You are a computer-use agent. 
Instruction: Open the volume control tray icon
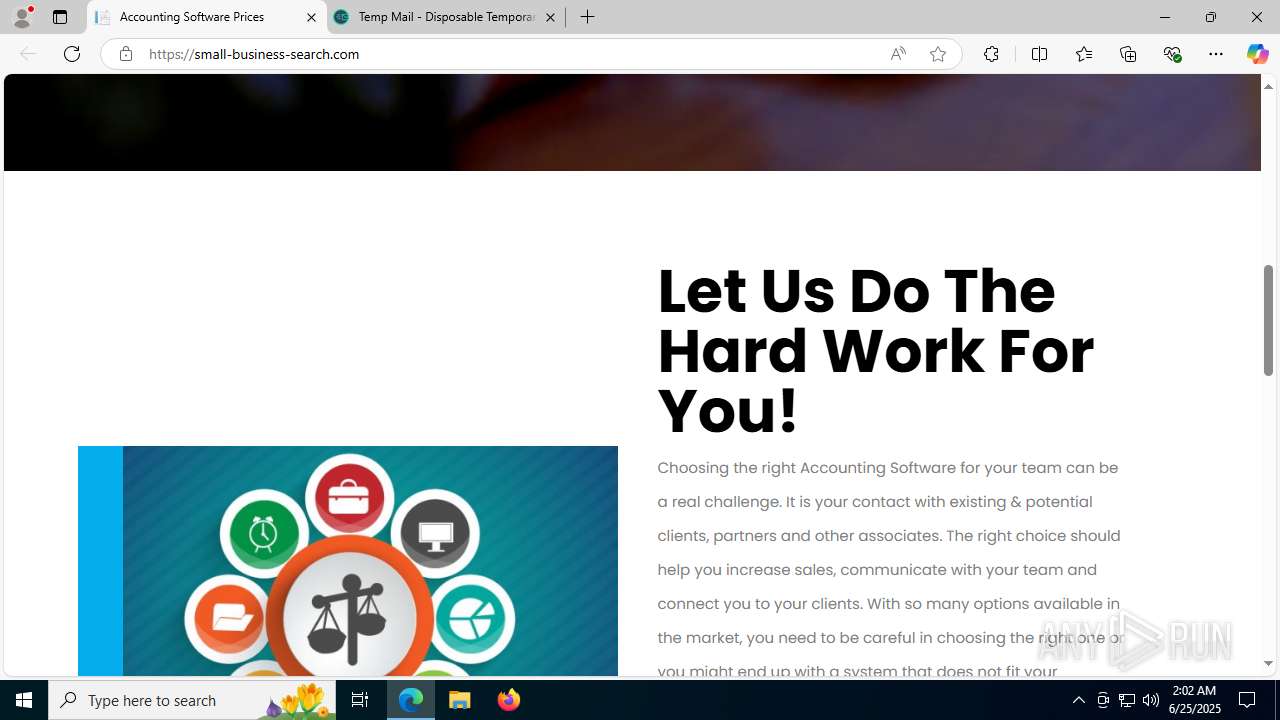point(1151,700)
